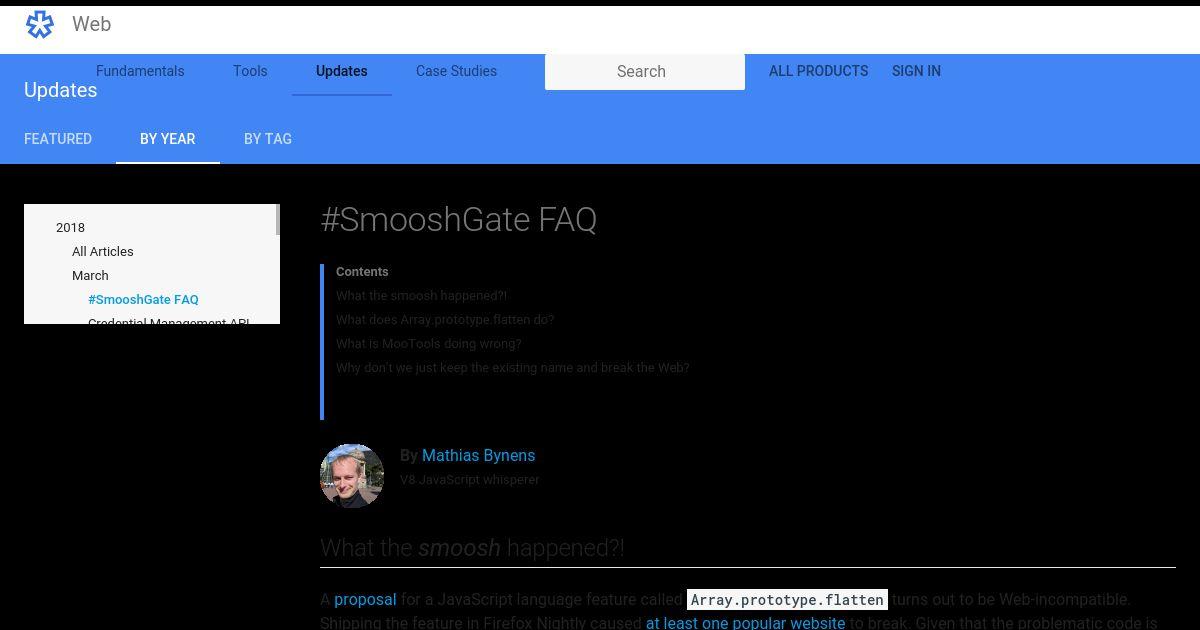Open 'What is MooTools doing wrong?' link
The width and height of the screenshot is (1200, 630).
tap(428, 343)
